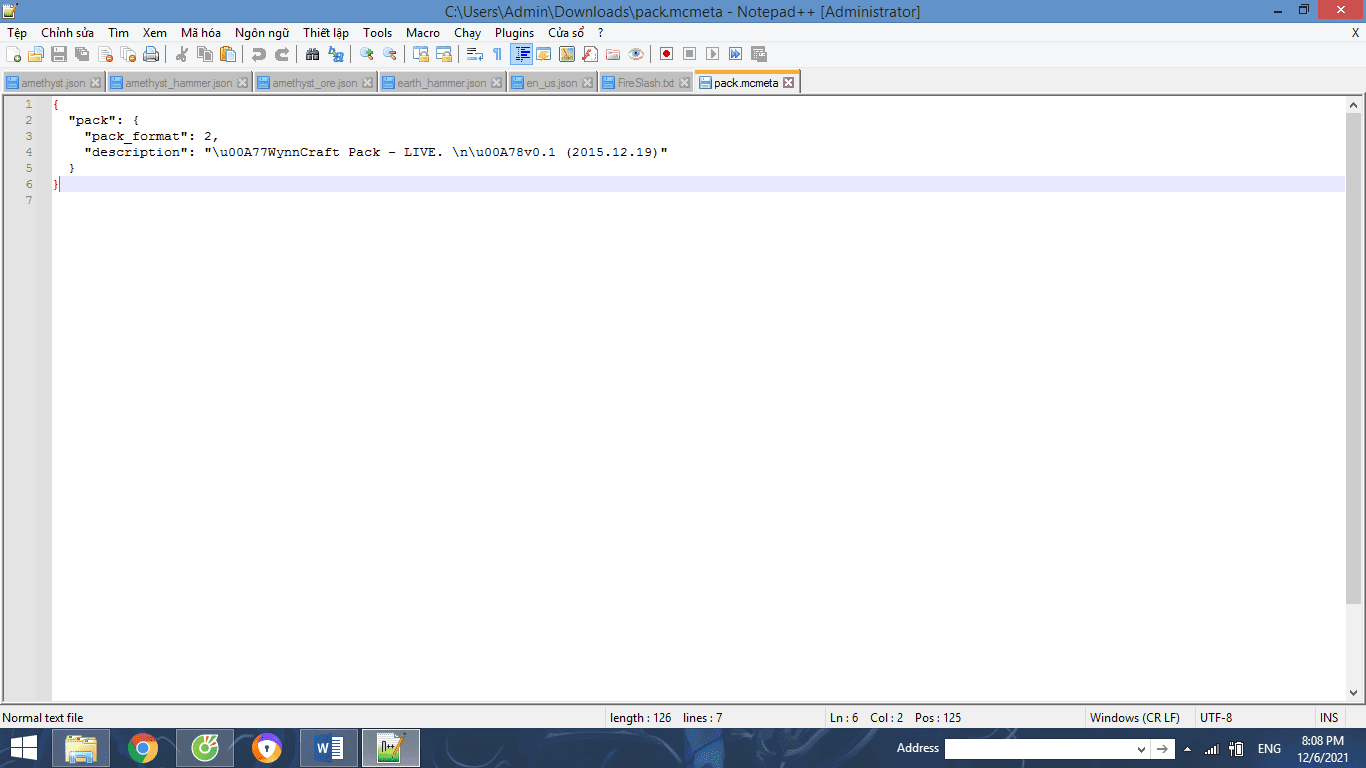Click the vertical scrollbar down arrow
The height and width of the screenshot is (768, 1366).
(x=1355, y=693)
